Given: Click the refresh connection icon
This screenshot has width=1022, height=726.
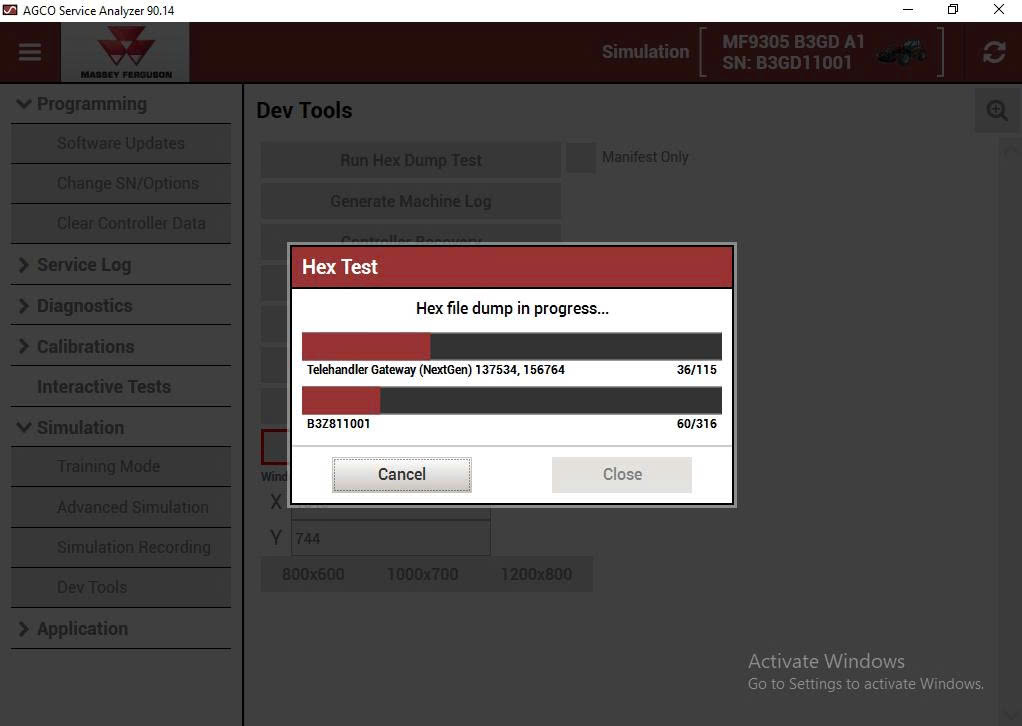Looking at the screenshot, I should [993, 52].
